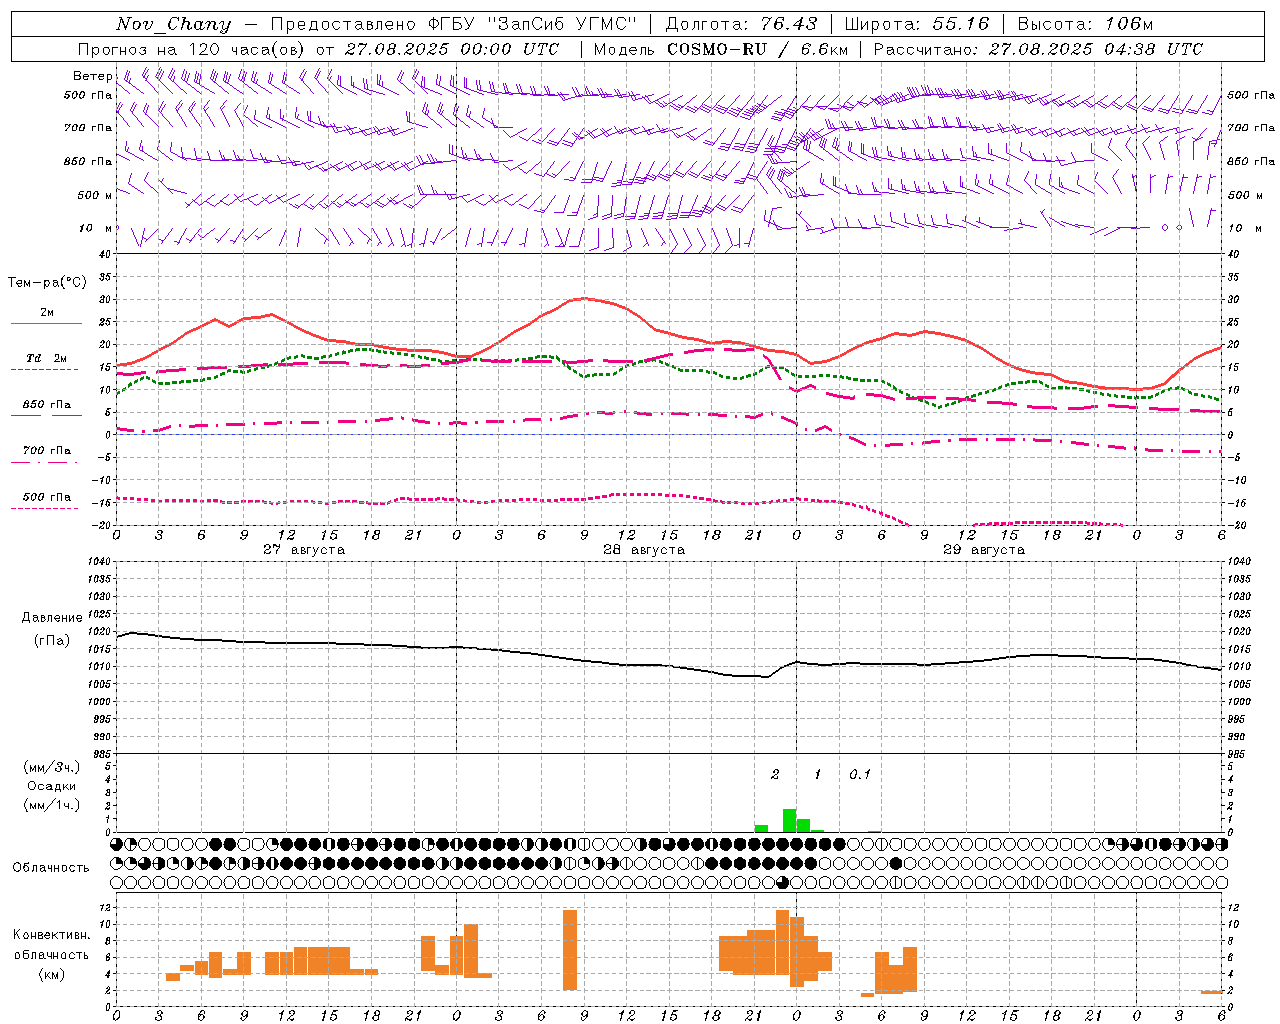Select the Долгота: 76.43 value
The height and width of the screenshot is (1024, 1280).
coord(741,24)
